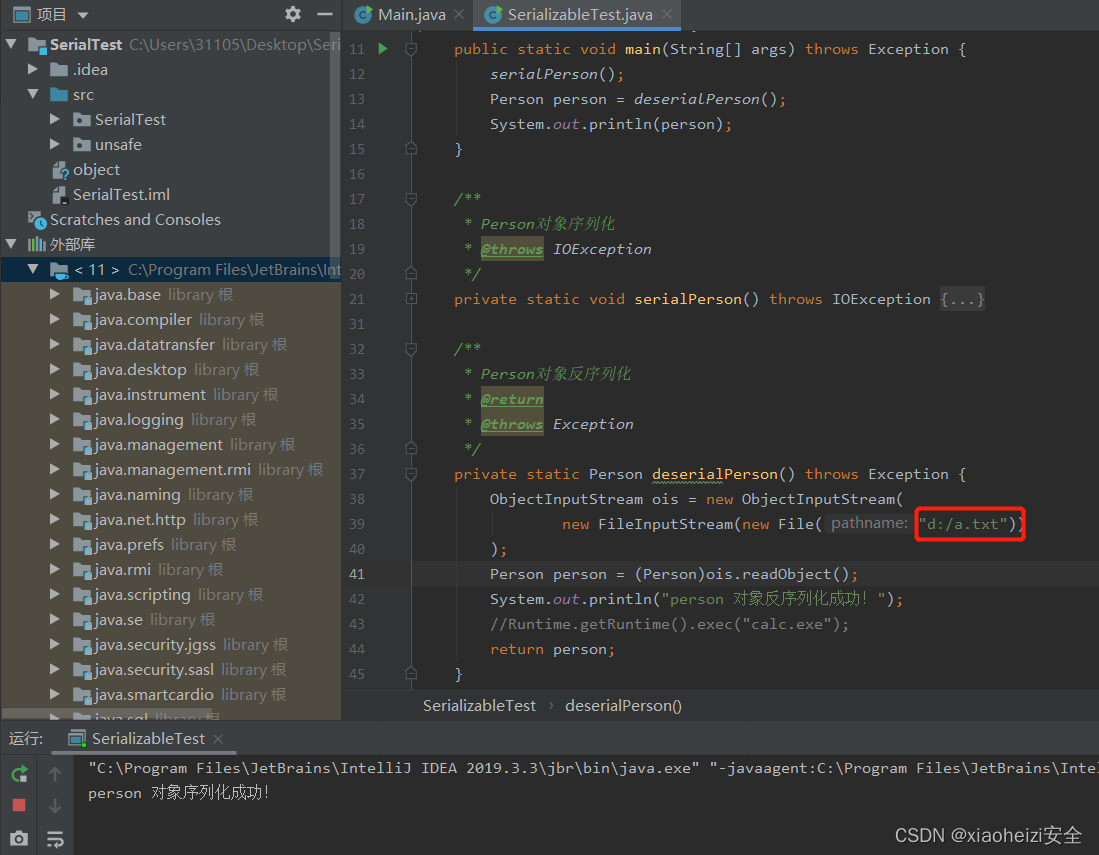Close the SerializableTest run tab
Viewport: 1099px width, 855px height.
[x=218, y=739]
